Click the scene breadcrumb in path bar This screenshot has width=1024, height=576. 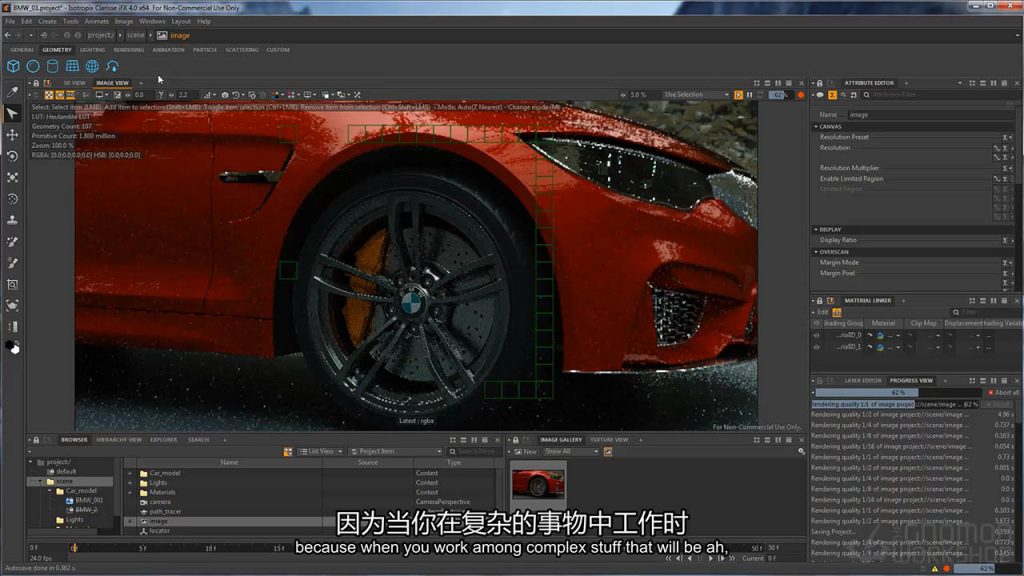click(135, 35)
